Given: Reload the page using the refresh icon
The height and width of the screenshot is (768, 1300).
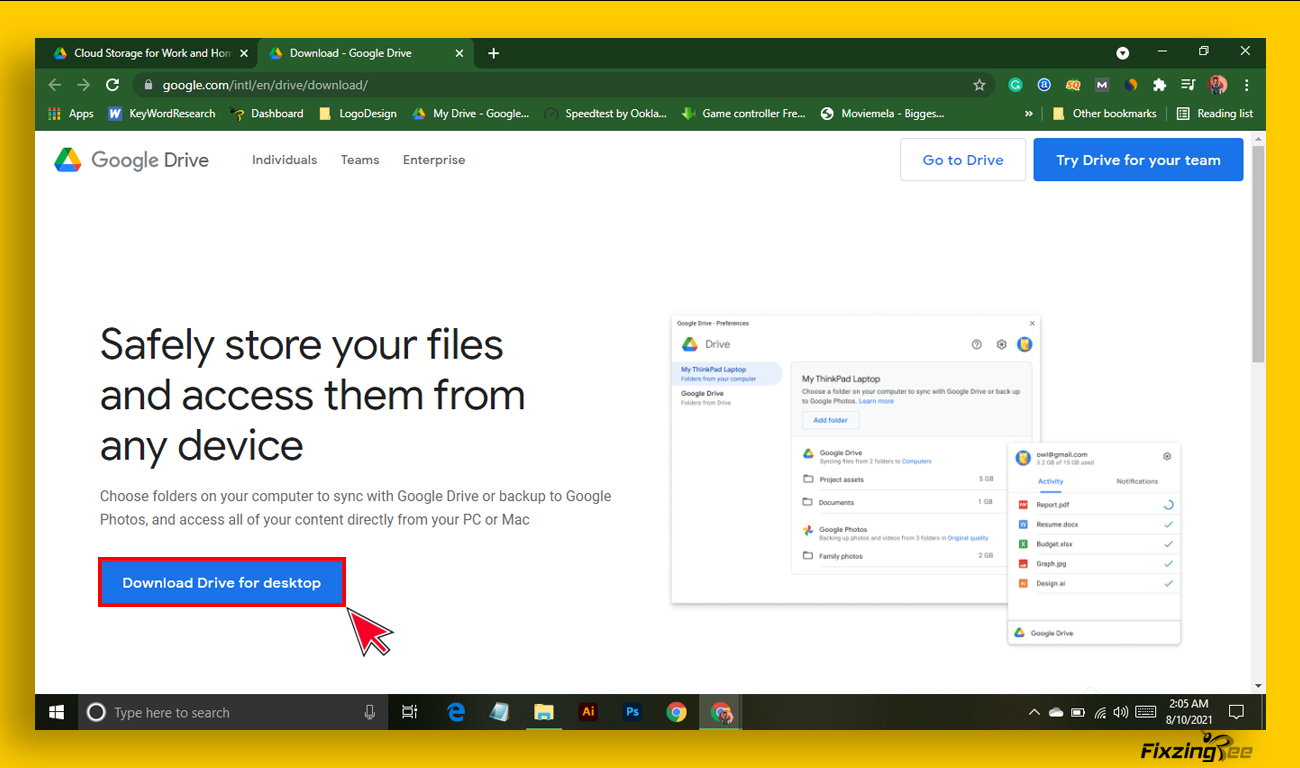Looking at the screenshot, I should (x=113, y=85).
